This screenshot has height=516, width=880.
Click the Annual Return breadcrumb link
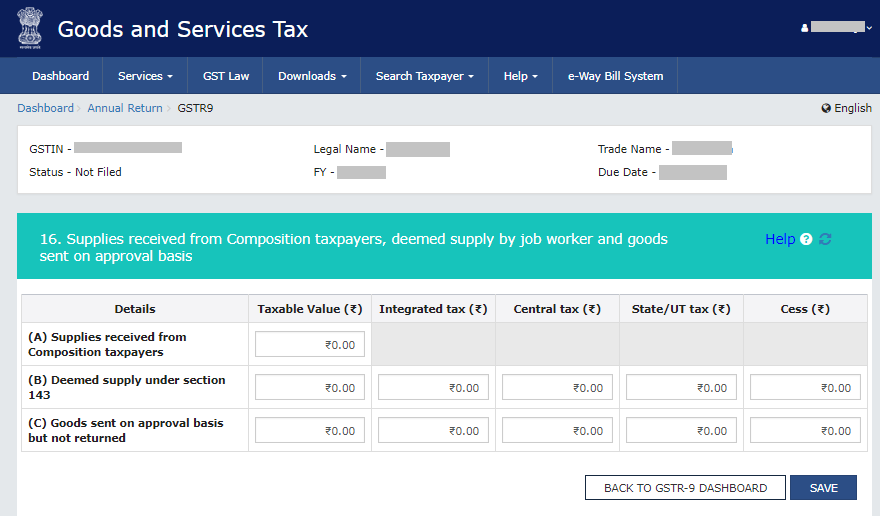(x=124, y=108)
